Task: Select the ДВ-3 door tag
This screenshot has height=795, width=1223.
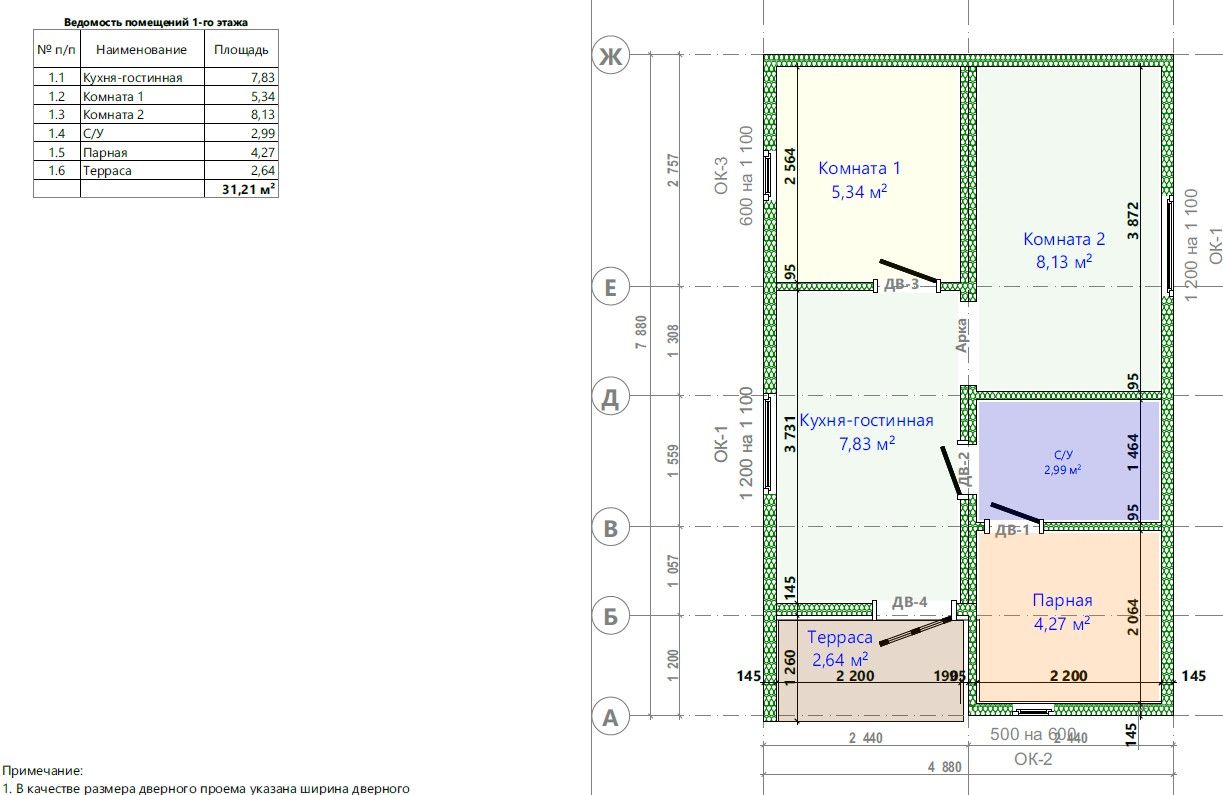Action: (x=901, y=285)
